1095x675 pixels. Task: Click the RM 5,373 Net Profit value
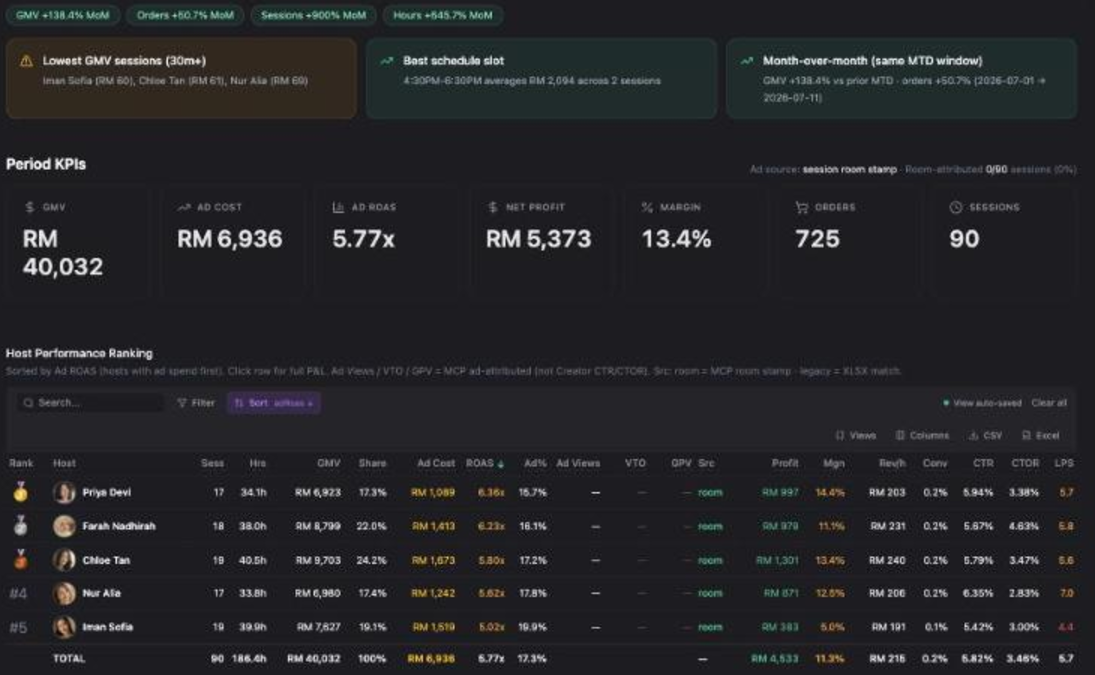(538, 239)
